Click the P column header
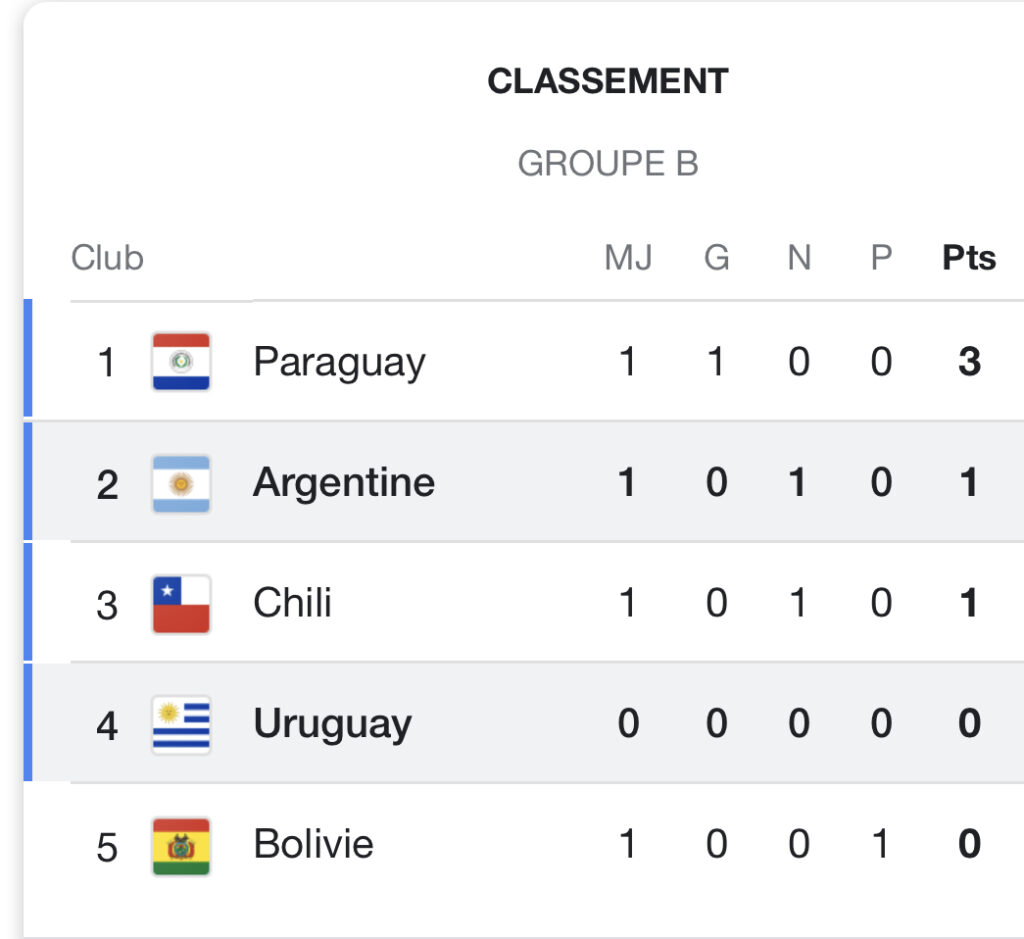Image resolution: width=1024 pixels, height=939 pixels. click(x=882, y=258)
